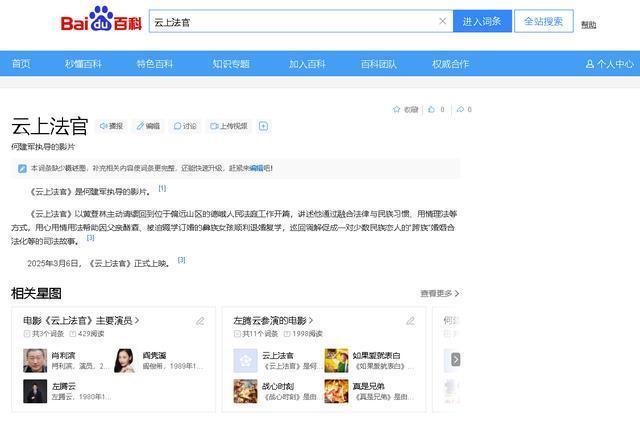Click the edit pencil on the 左腾云参演的电影 card
Image resolution: width=640 pixels, height=428 pixels.
click(410, 321)
